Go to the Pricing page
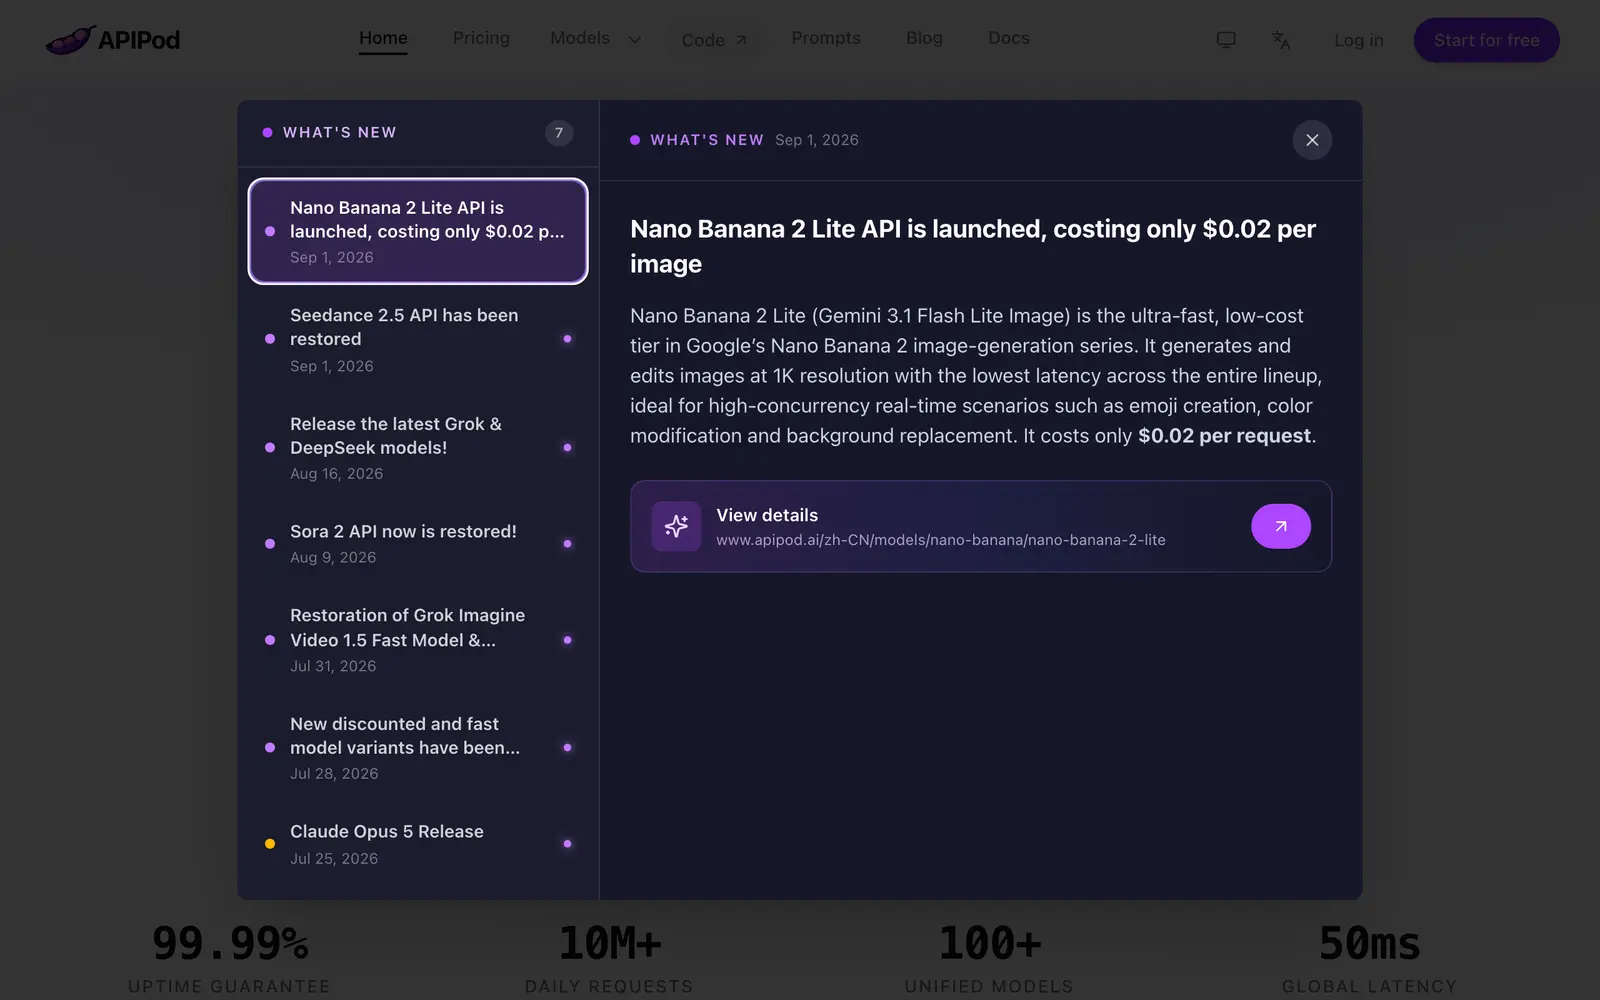 481,38
